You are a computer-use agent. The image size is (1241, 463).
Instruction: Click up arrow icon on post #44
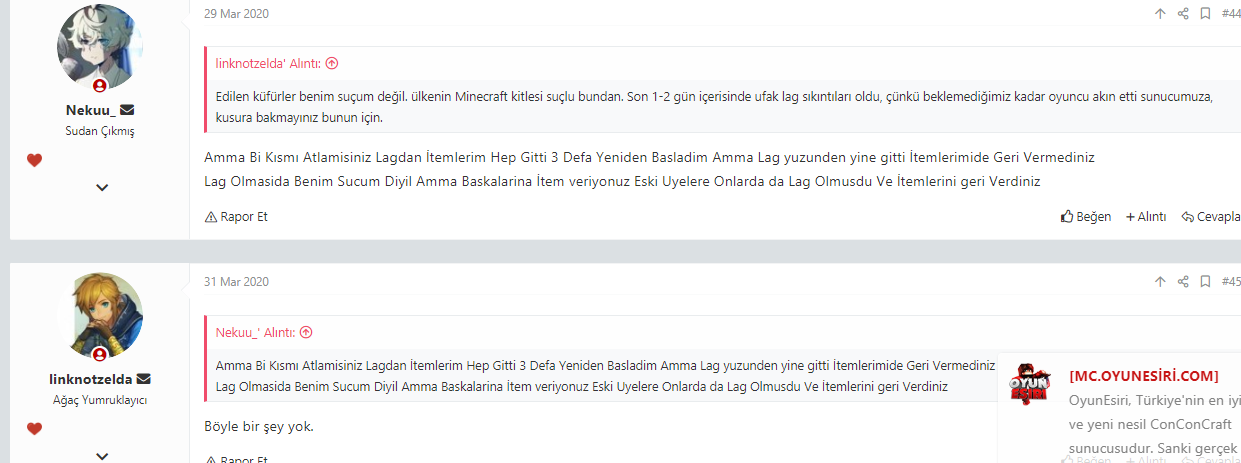pyautogui.click(x=1160, y=14)
